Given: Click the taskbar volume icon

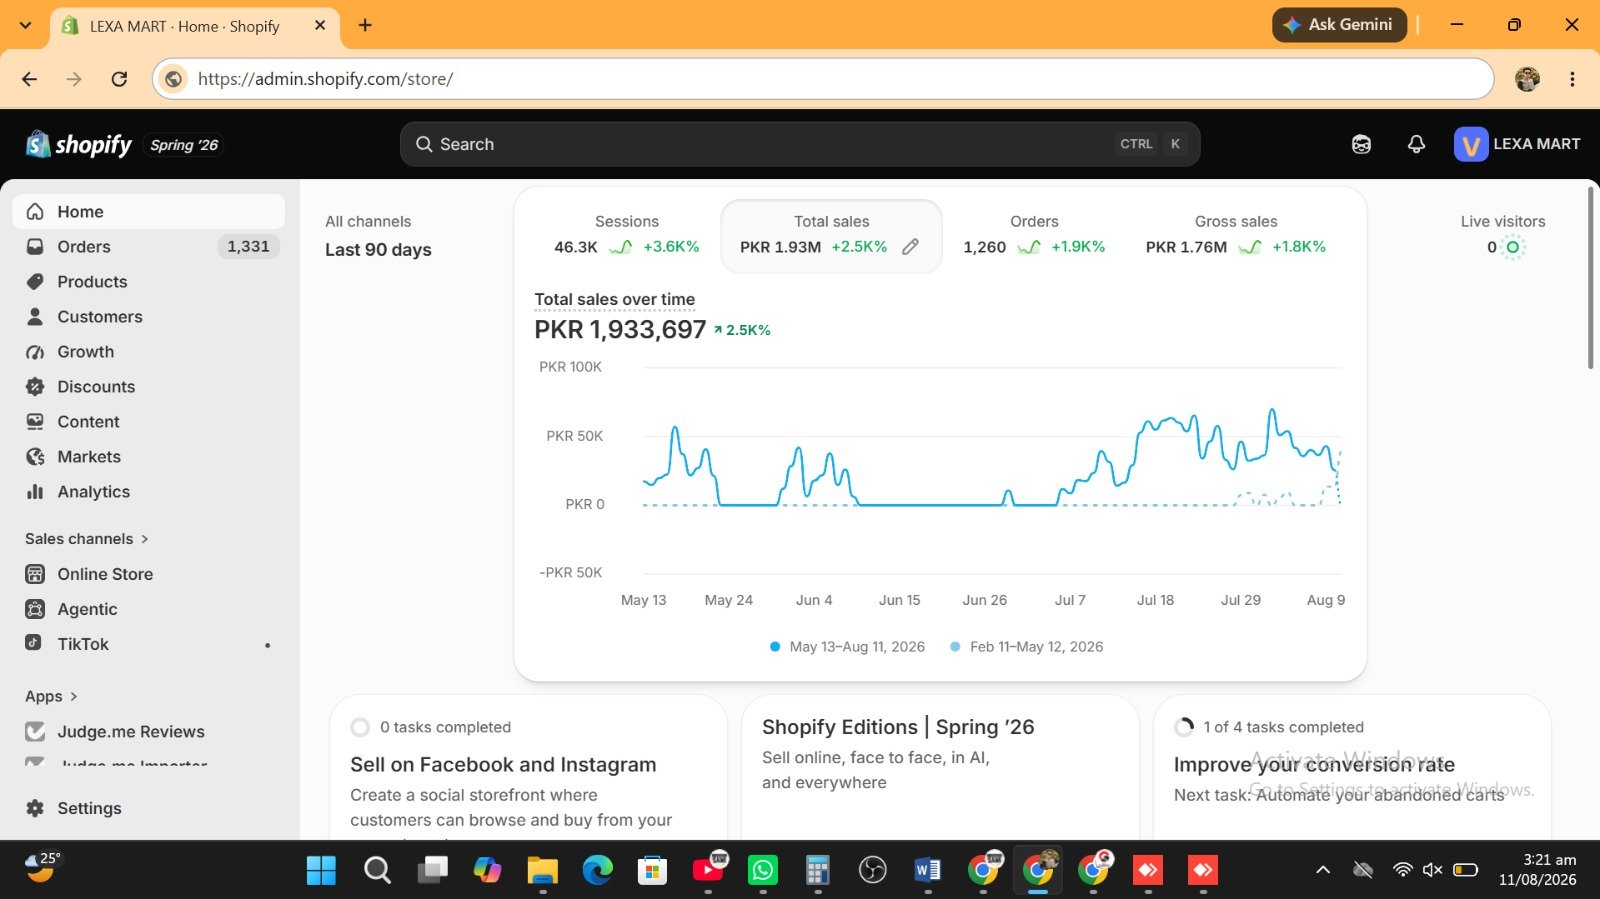Looking at the screenshot, I should [1432, 870].
